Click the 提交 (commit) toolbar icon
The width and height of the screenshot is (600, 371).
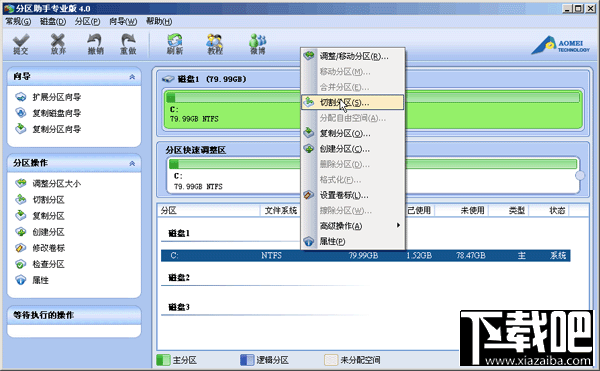pyautogui.click(x=21, y=44)
